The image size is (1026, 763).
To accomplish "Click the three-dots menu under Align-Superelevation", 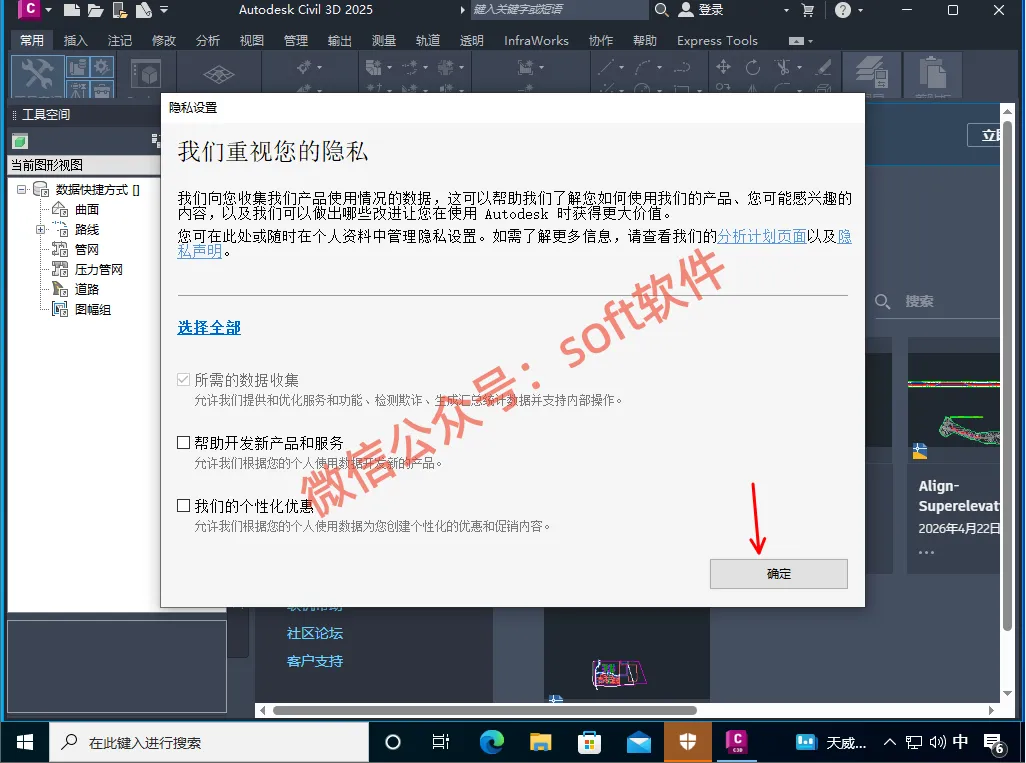I will coord(926,553).
